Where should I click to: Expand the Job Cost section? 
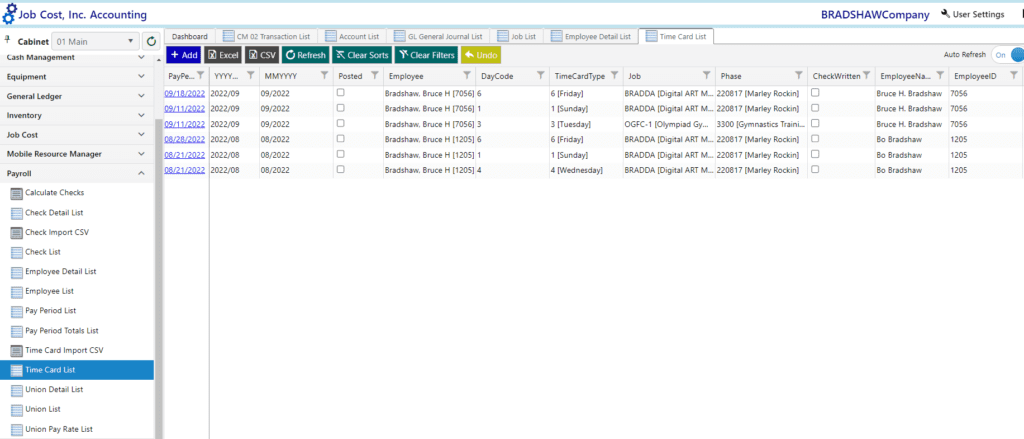[x=77, y=135]
